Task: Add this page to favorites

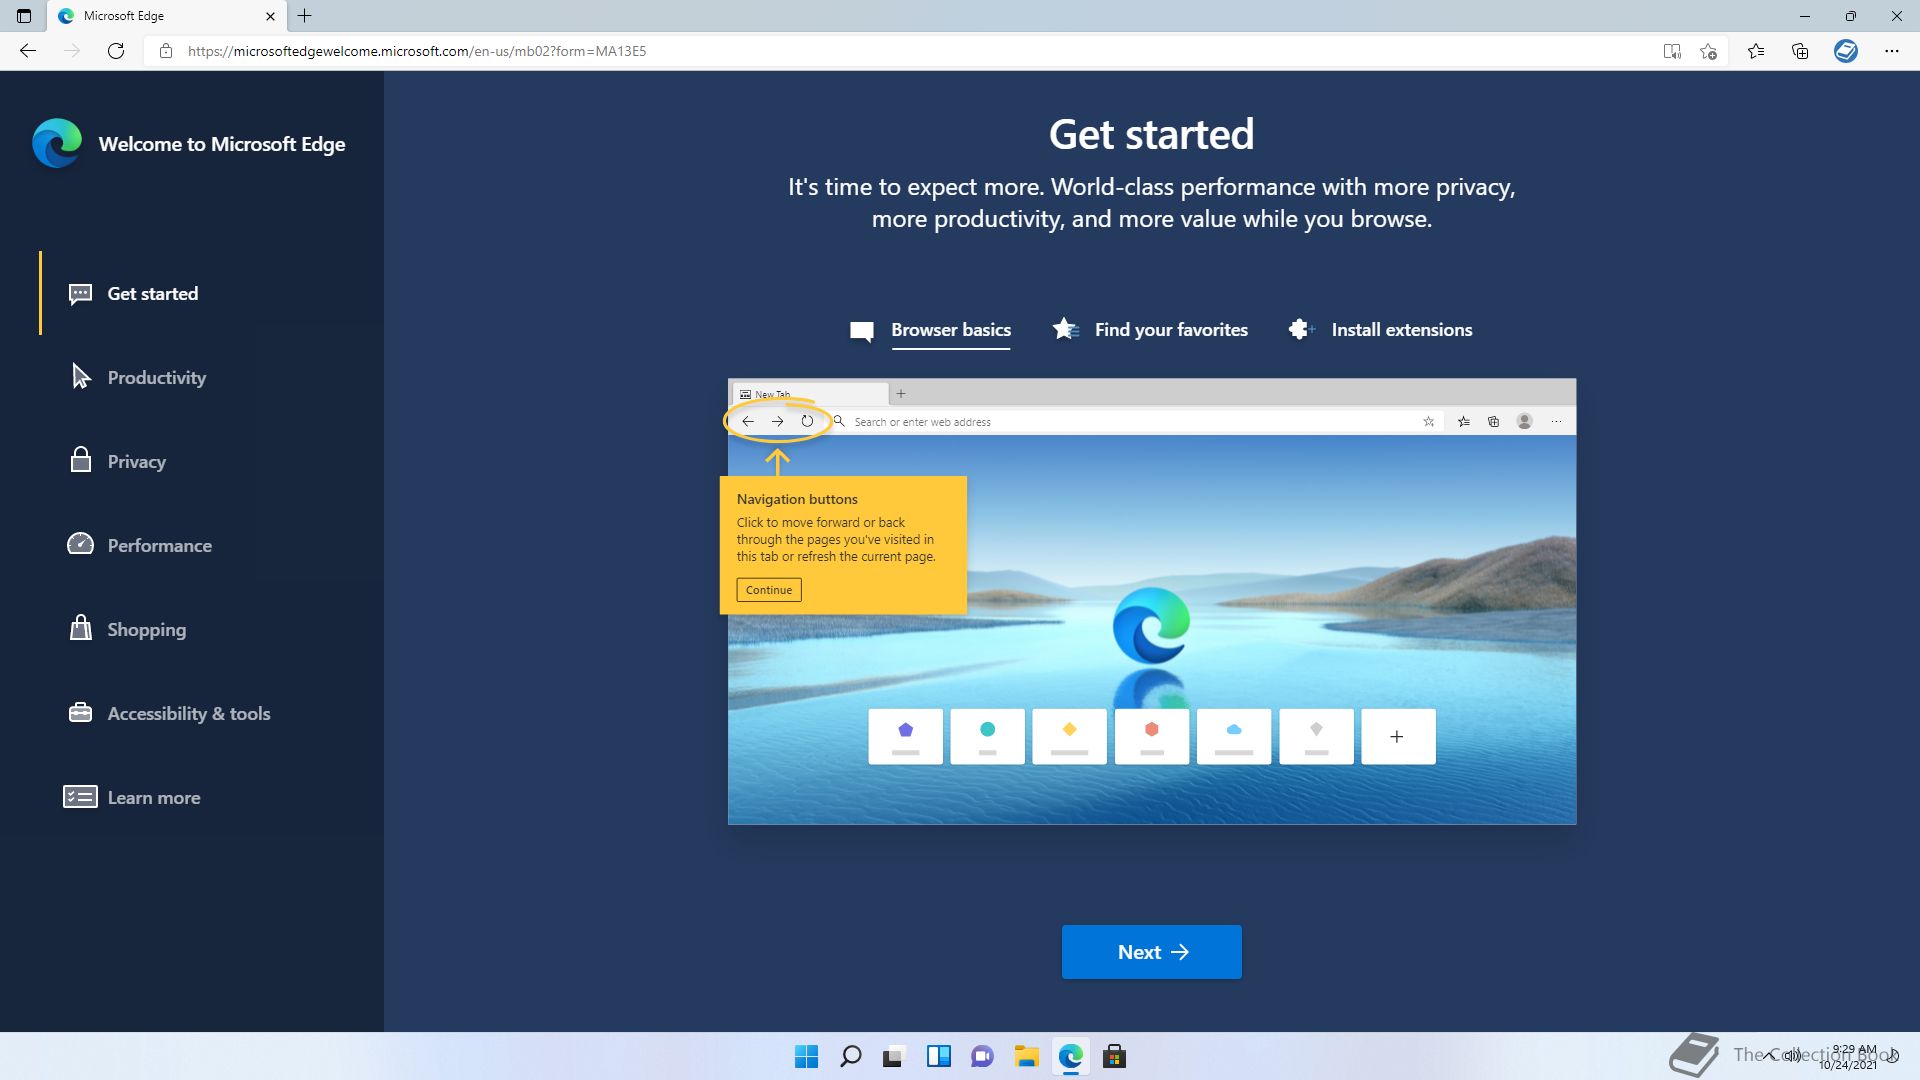Action: [1708, 51]
